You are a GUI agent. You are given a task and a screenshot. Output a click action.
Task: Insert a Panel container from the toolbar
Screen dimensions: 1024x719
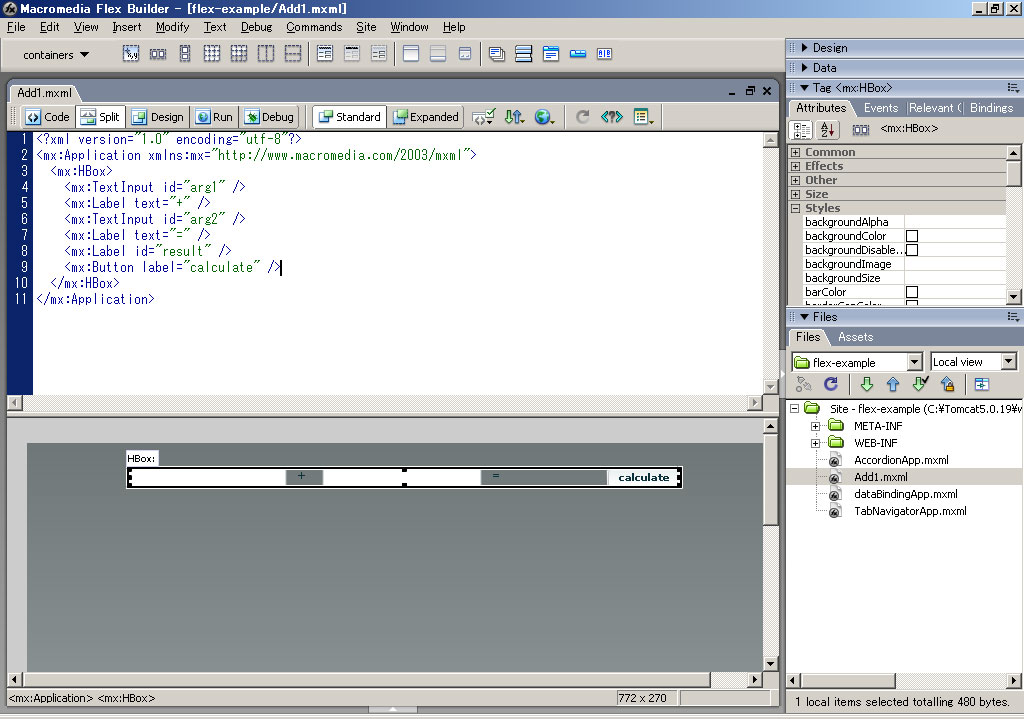(411, 54)
